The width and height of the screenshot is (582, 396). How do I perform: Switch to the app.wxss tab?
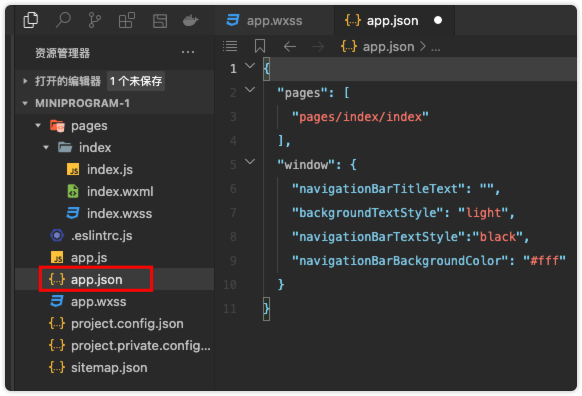point(264,20)
